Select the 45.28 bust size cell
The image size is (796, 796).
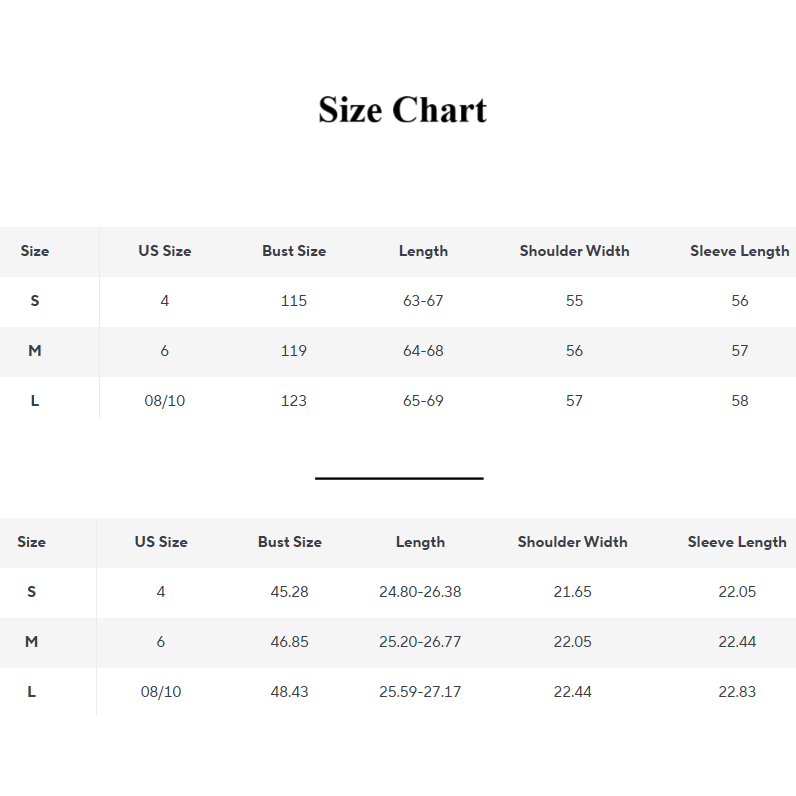click(x=289, y=592)
